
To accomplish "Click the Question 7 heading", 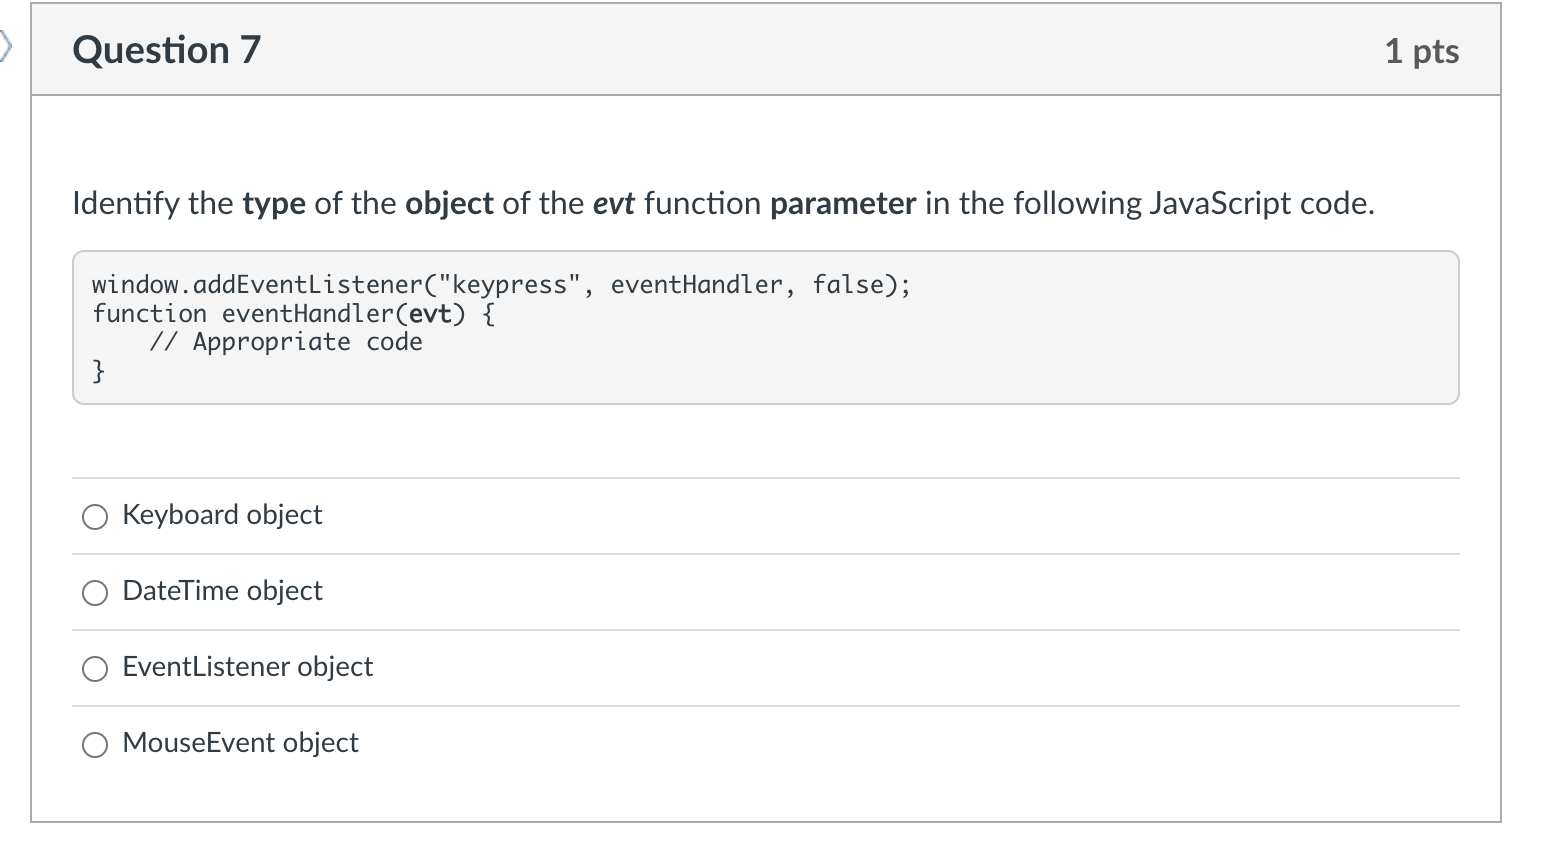I will [166, 50].
